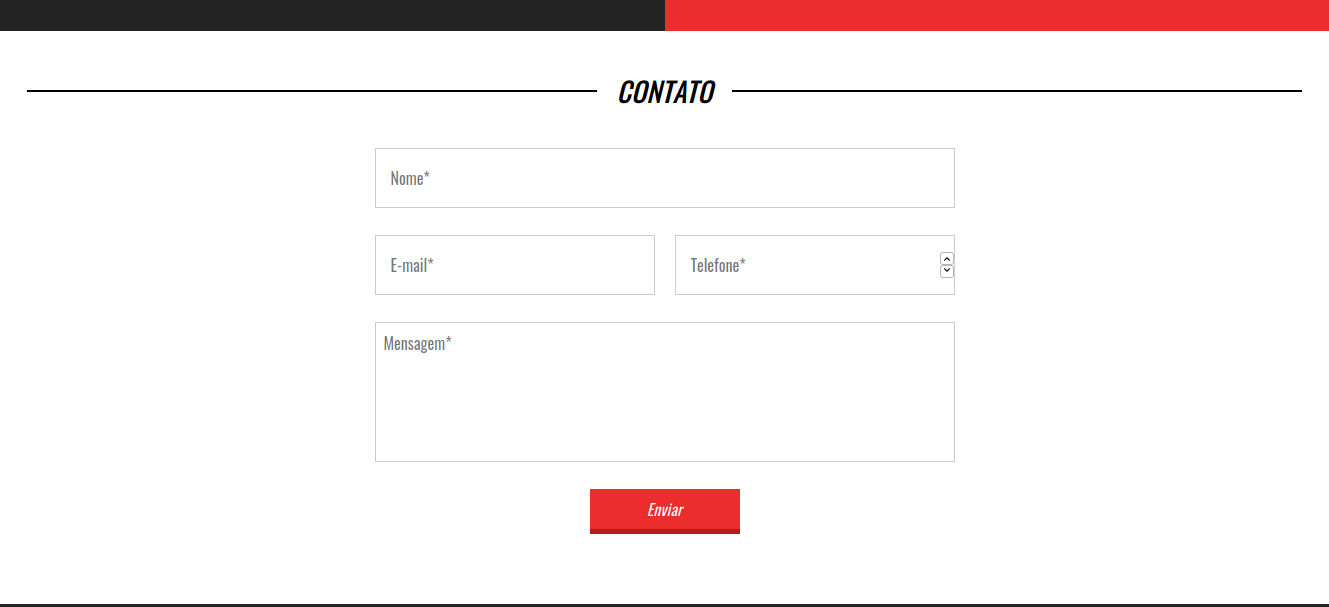Click the divider line right of CONTATO
This screenshot has height=607, width=1329.
[x=1017, y=91]
